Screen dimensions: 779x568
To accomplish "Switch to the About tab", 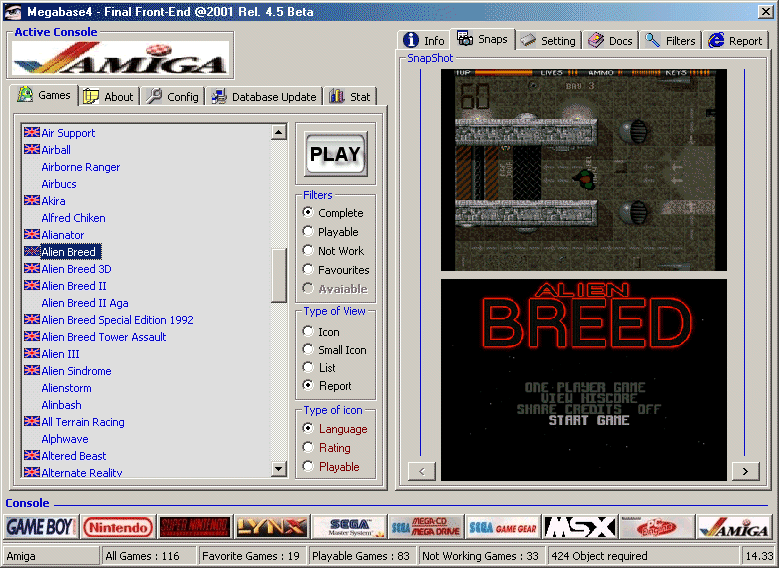I will point(109,96).
